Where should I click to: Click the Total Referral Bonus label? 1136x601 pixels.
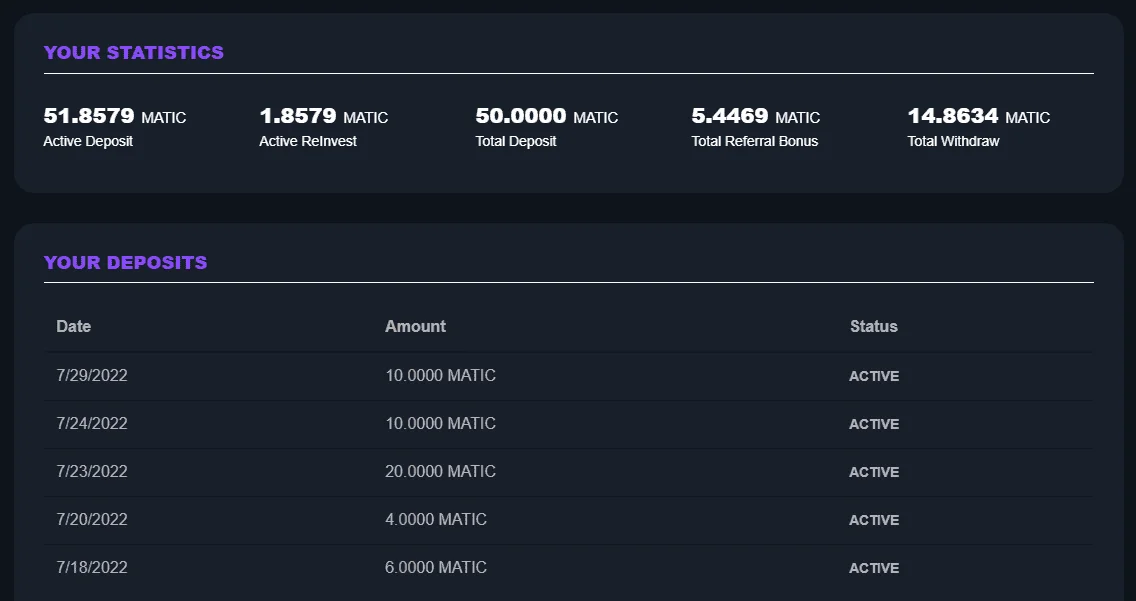point(755,141)
